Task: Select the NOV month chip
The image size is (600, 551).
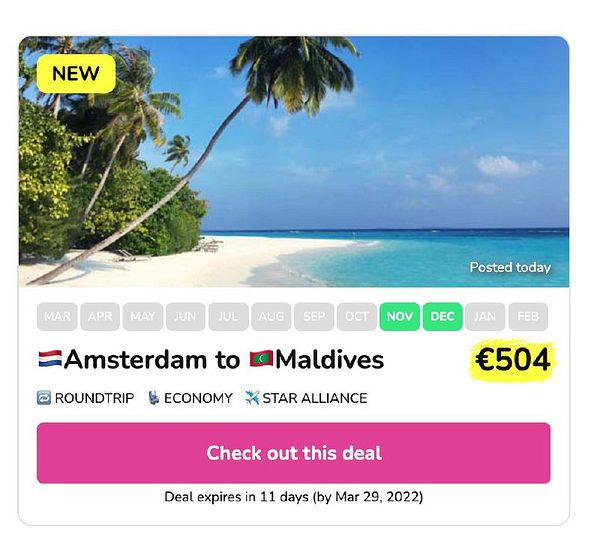Action: (x=399, y=317)
